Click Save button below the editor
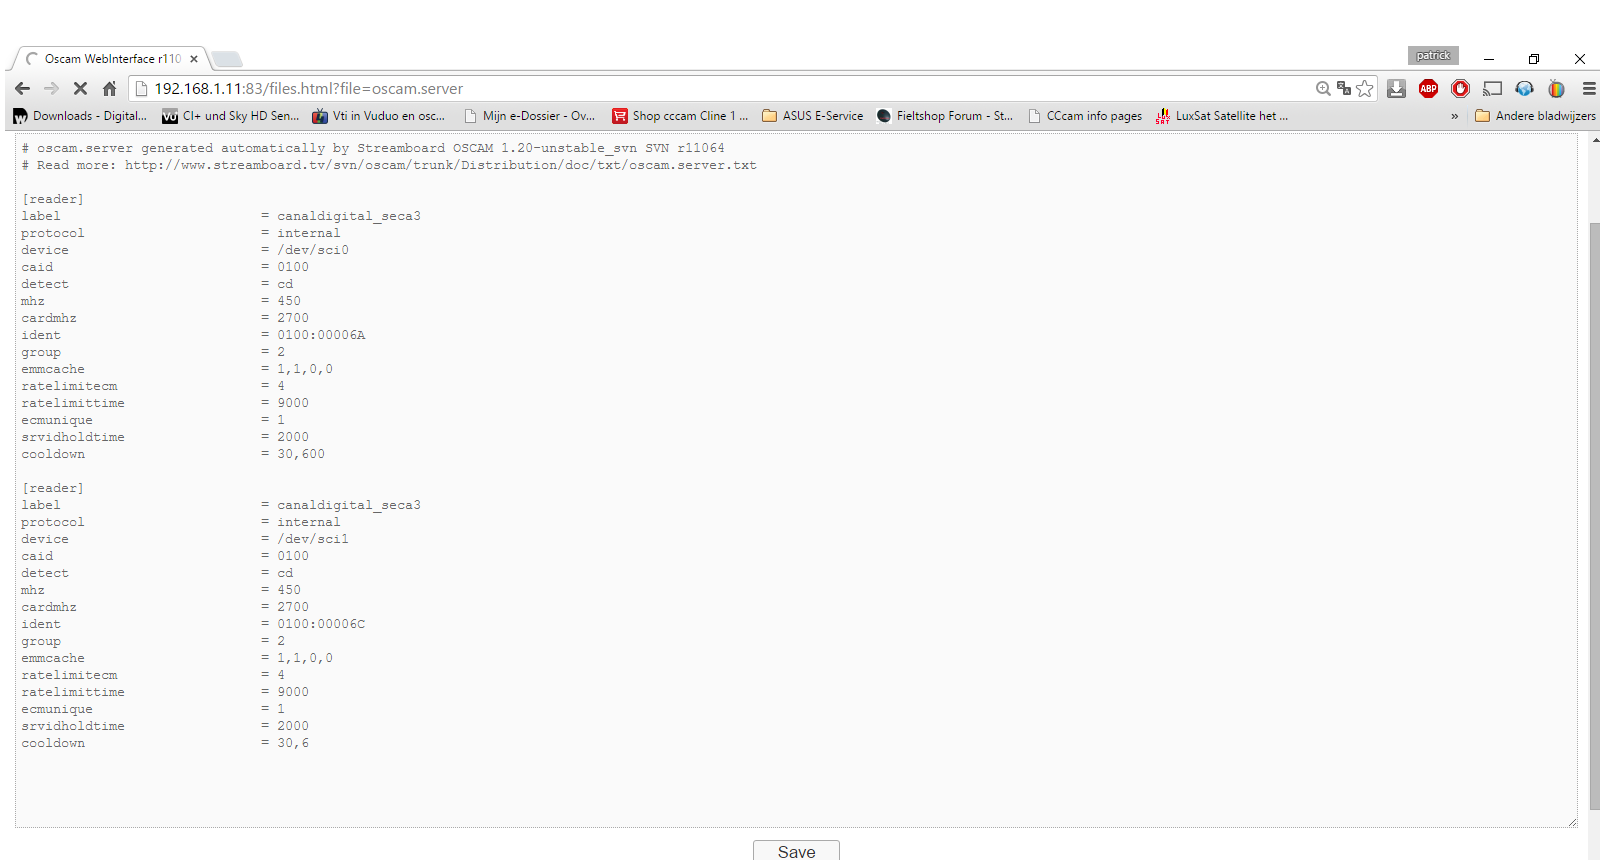Image resolution: width=1600 pixels, height=860 pixels. (796, 851)
